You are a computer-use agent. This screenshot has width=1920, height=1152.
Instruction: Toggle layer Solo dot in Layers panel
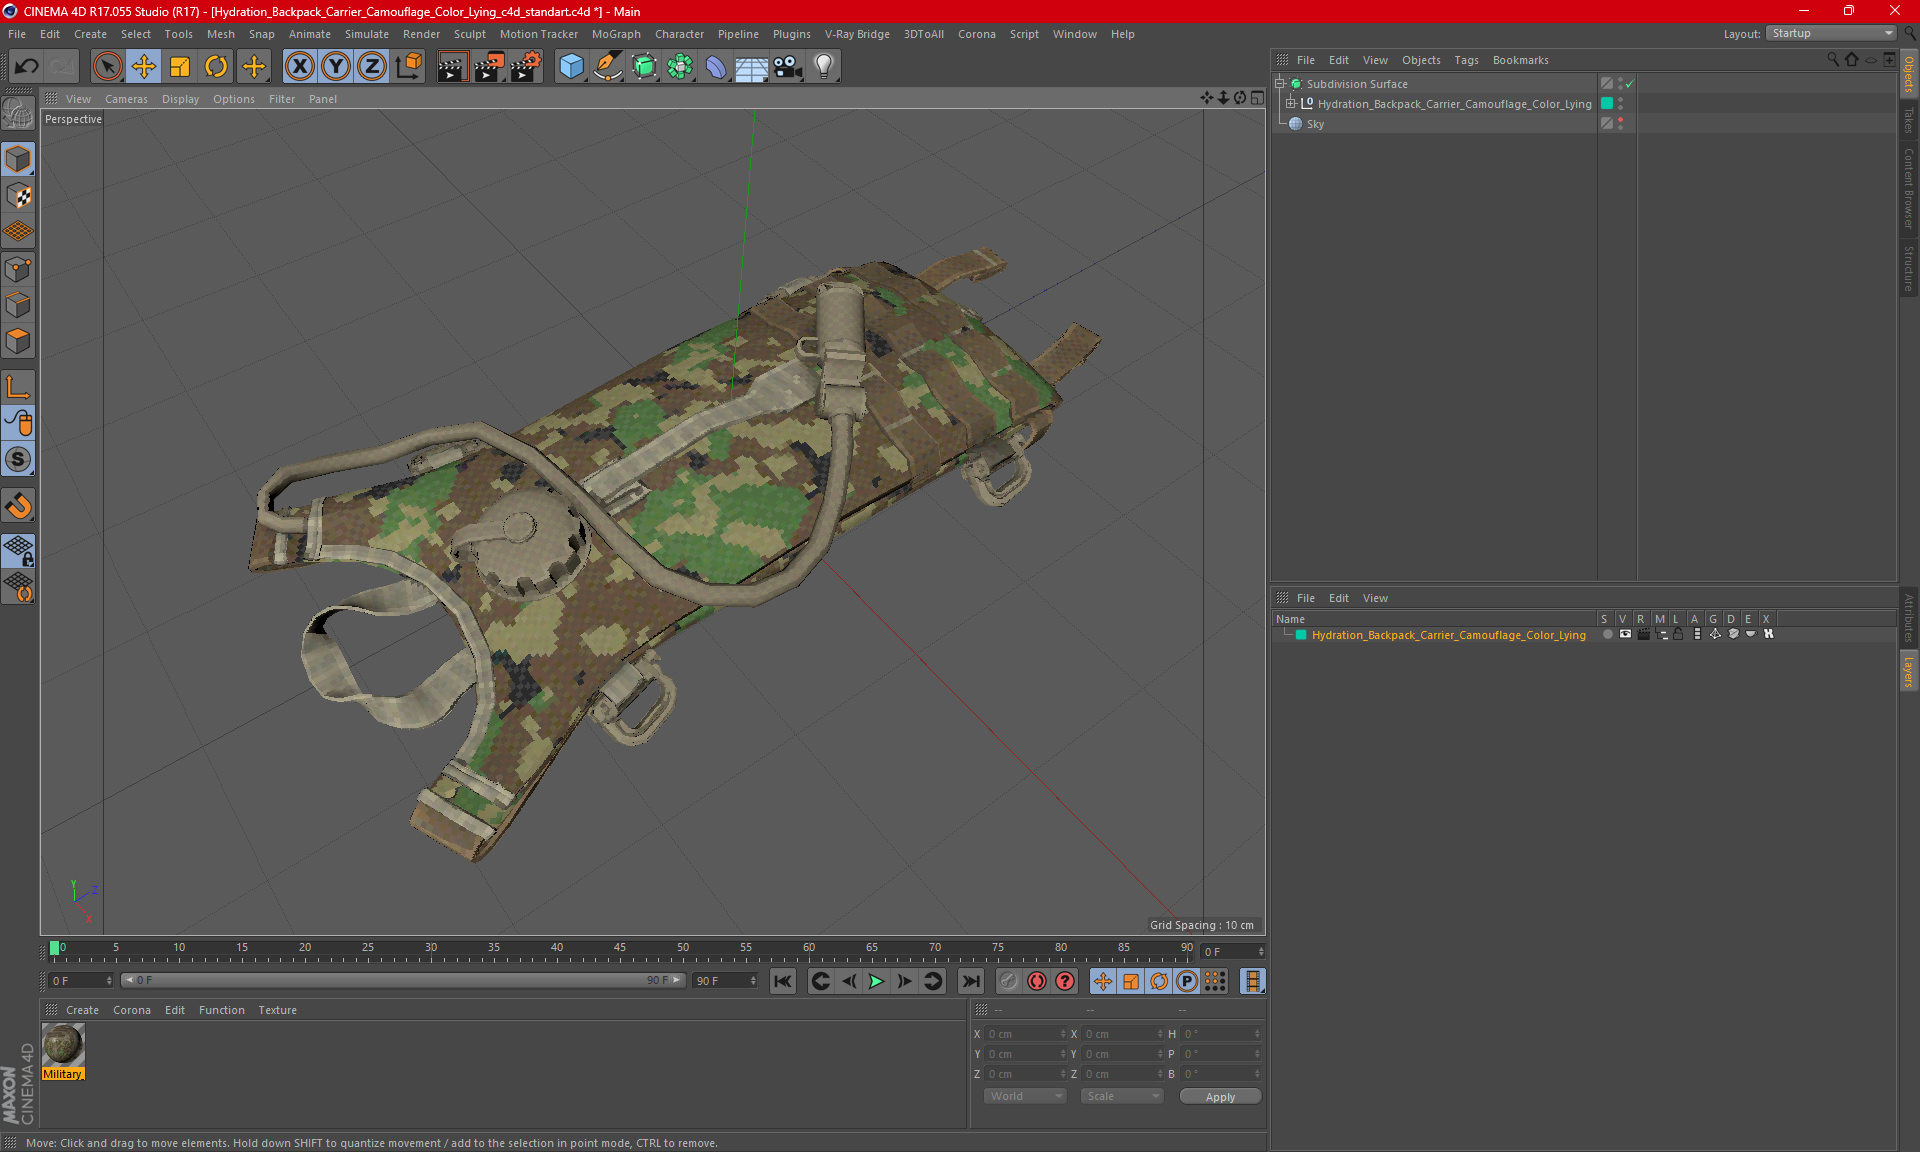[1607, 635]
